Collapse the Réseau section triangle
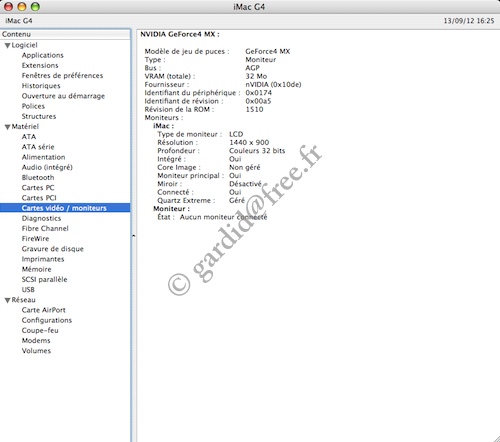 pos(7,300)
